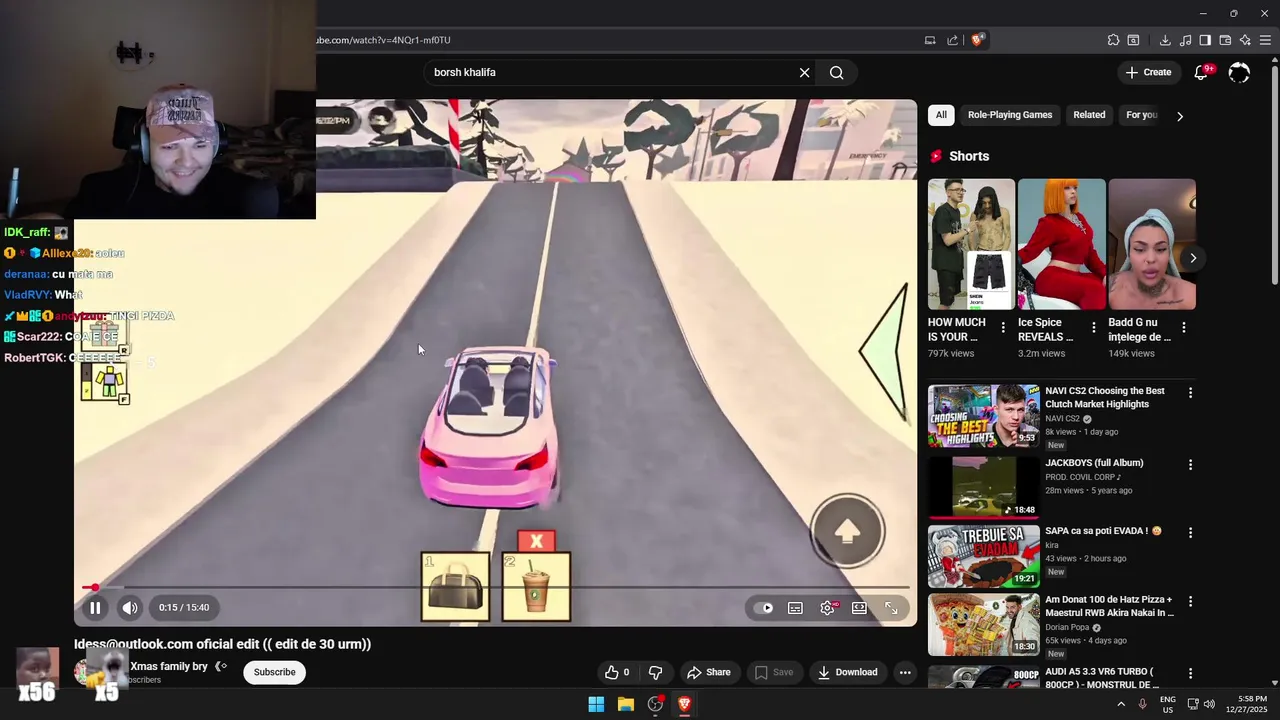Image resolution: width=1280 pixels, height=720 pixels.
Task: Open OBS Studio from taskbar
Action: tap(655, 704)
